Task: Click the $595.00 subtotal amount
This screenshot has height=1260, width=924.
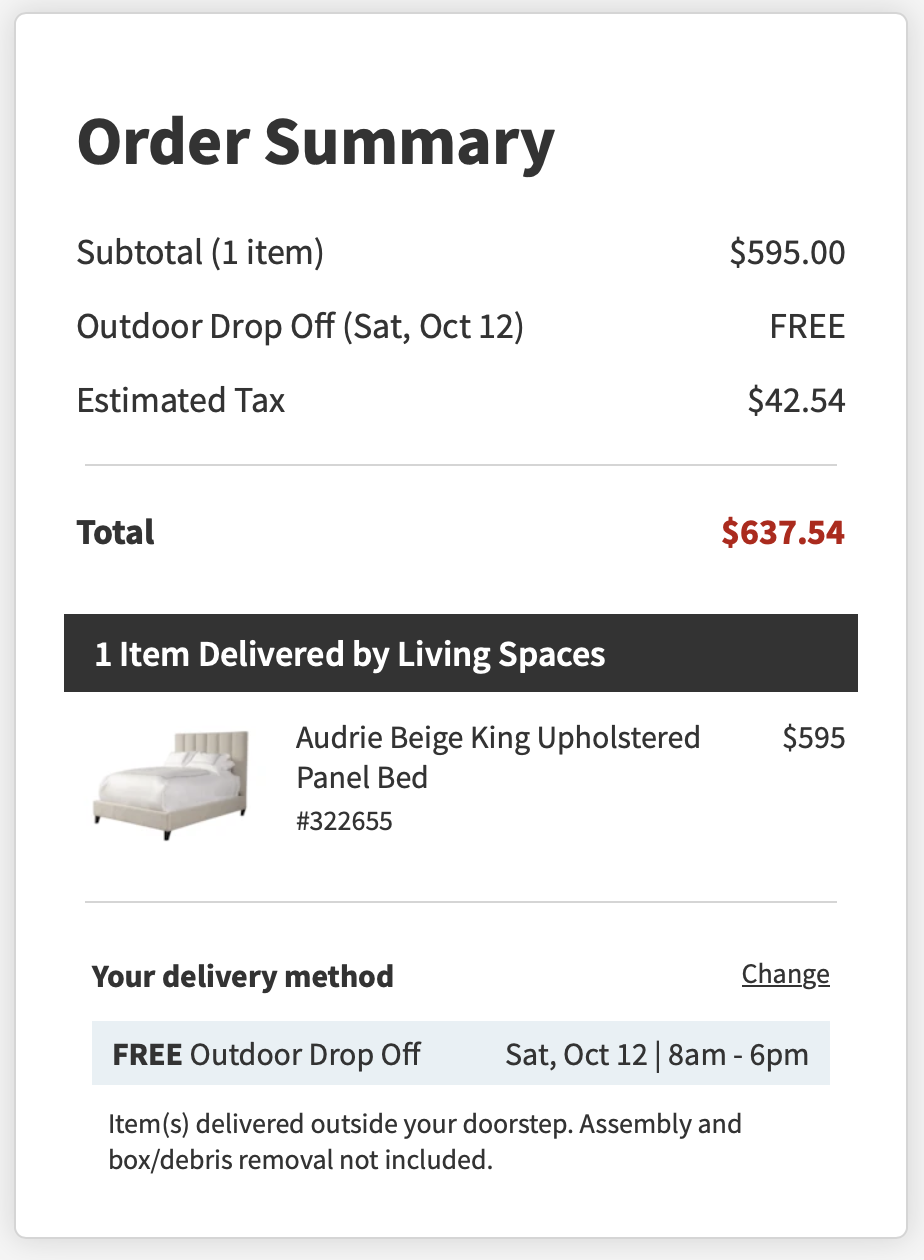Action: pyautogui.click(x=787, y=252)
